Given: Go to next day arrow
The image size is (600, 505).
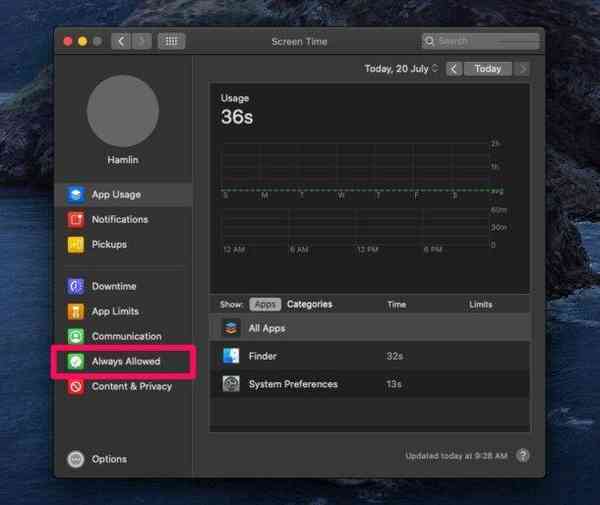Looking at the screenshot, I should click(x=522, y=69).
